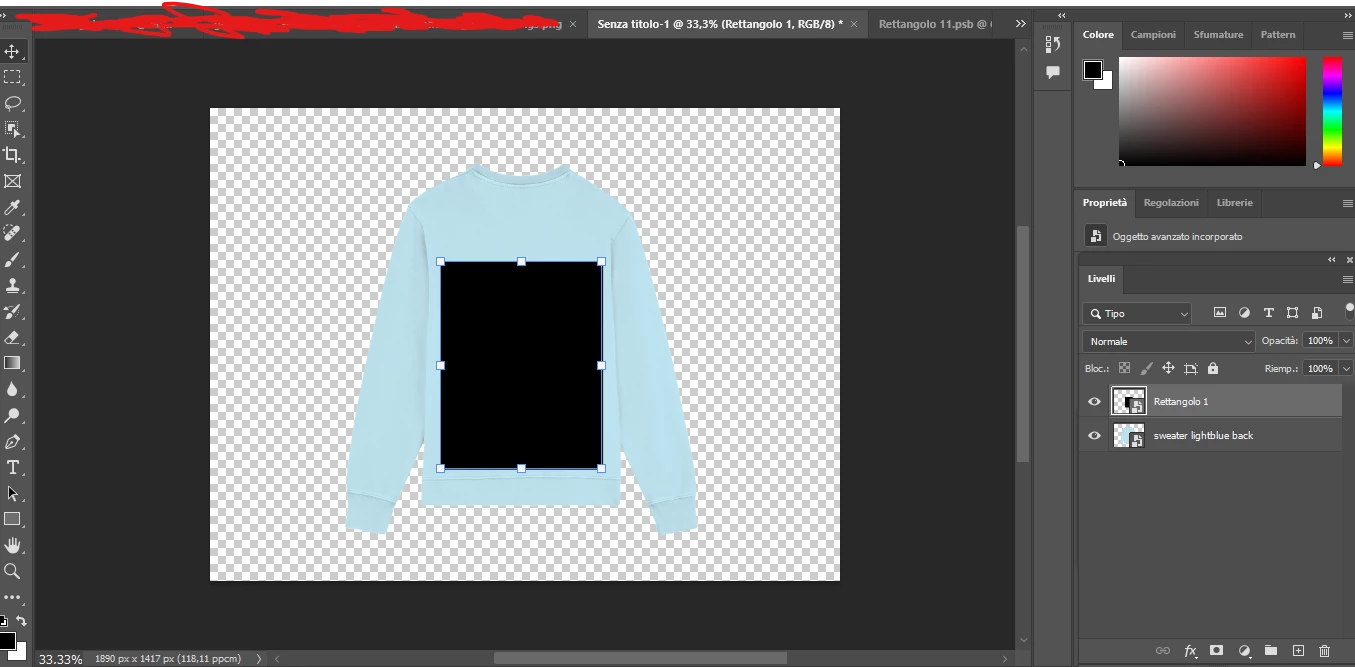
Task: Select the Eyedropper tool
Action: pyautogui.click(x=12, y=207)
